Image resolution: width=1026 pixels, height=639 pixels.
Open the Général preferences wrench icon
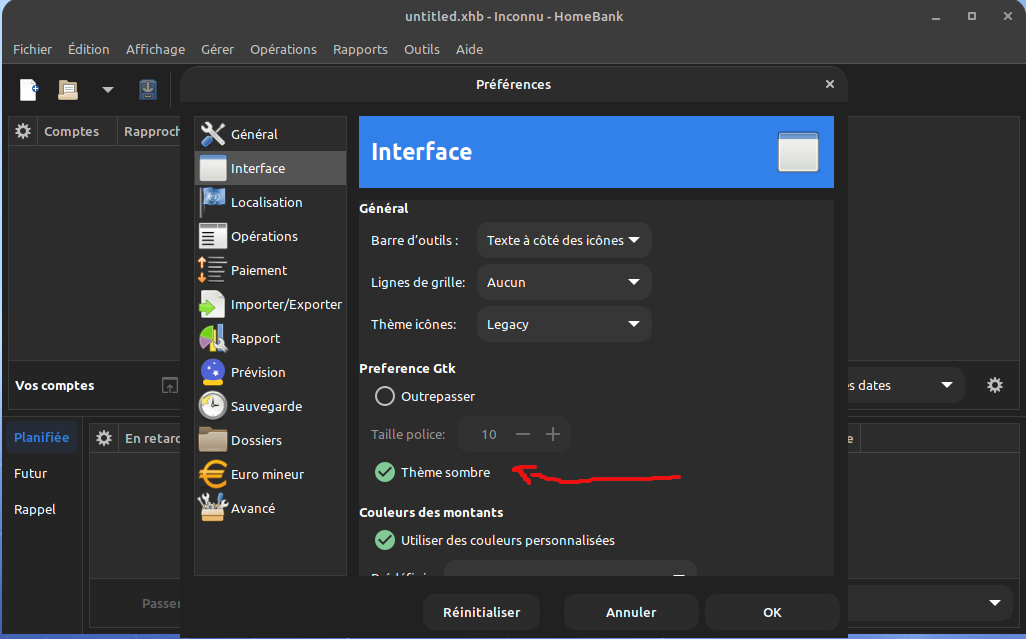[213, 134]
